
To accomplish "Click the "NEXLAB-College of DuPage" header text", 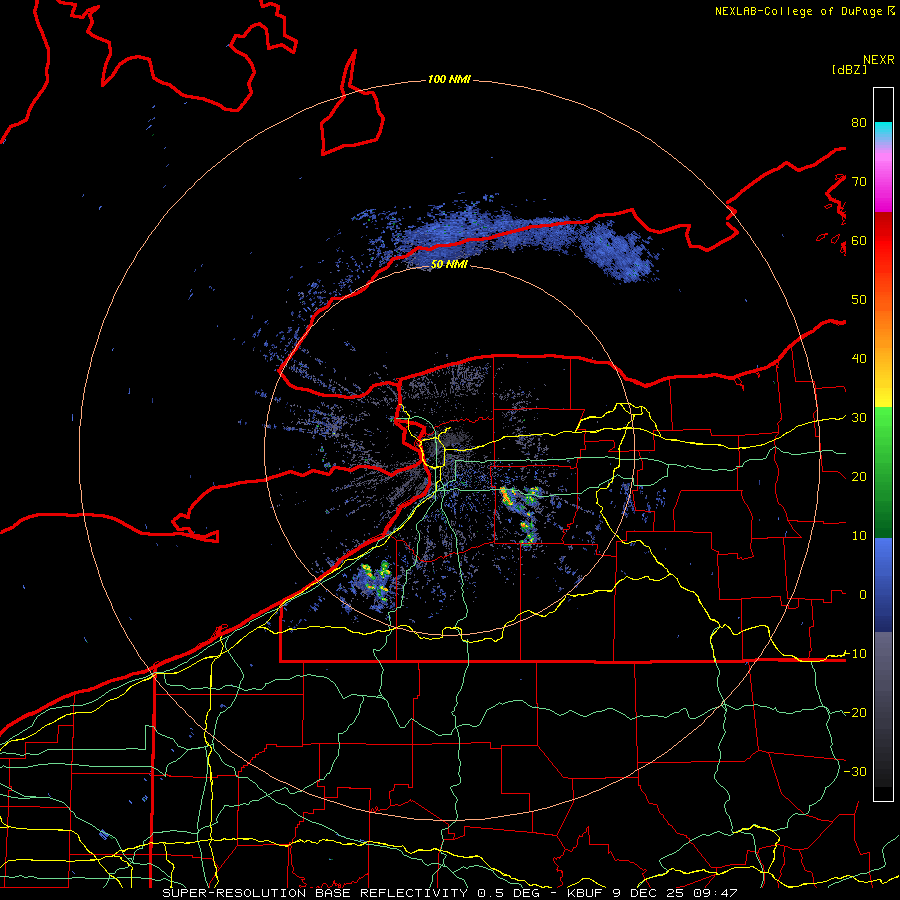I will pyautogui.click(x=798, y=11).
